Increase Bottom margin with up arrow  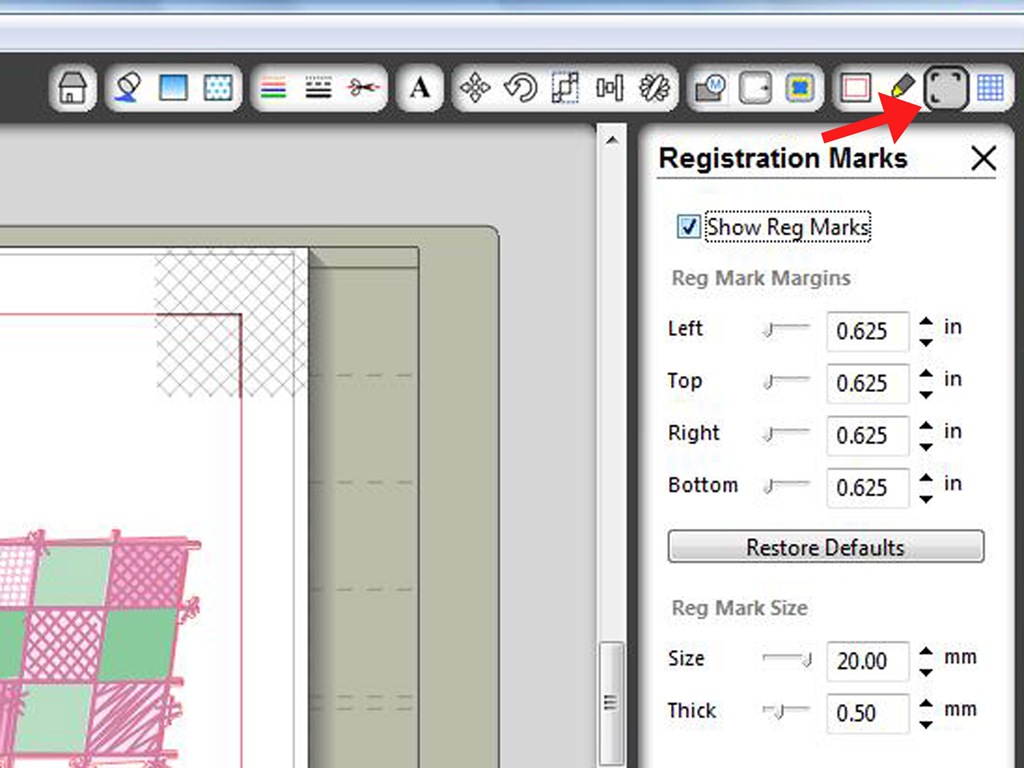[926, 478]
